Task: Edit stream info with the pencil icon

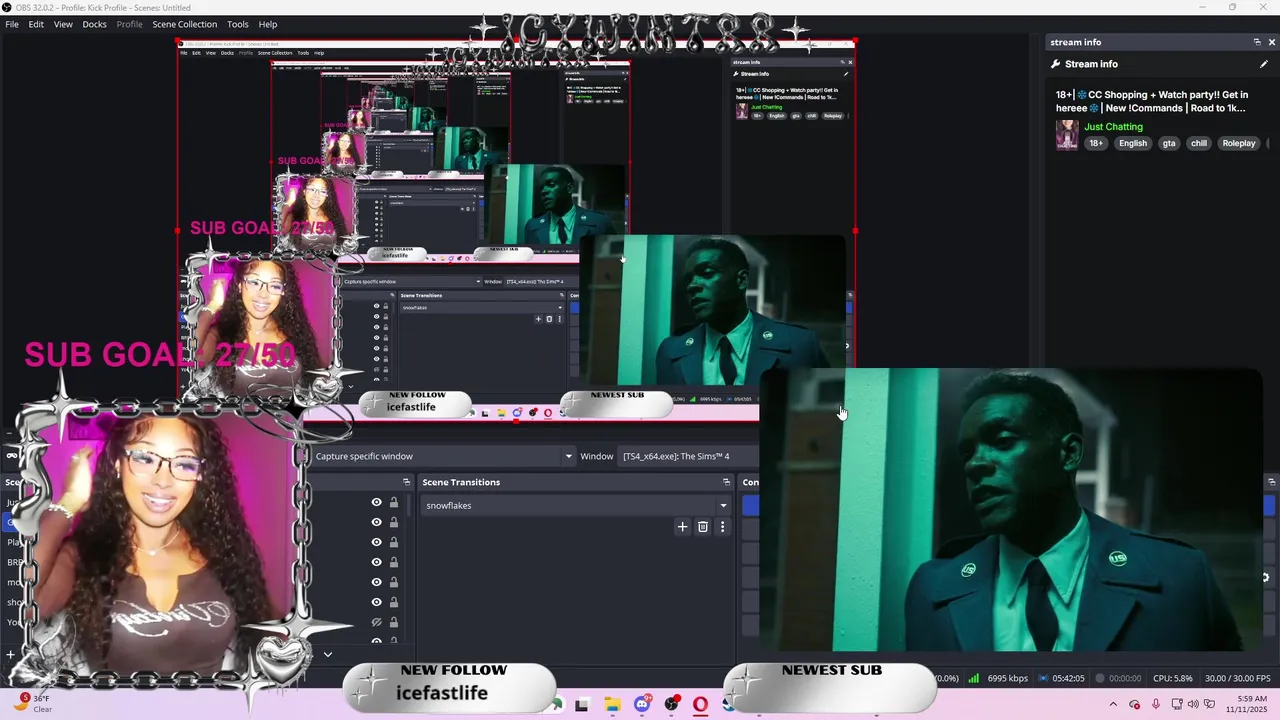Action: [x=1264, y=64]
